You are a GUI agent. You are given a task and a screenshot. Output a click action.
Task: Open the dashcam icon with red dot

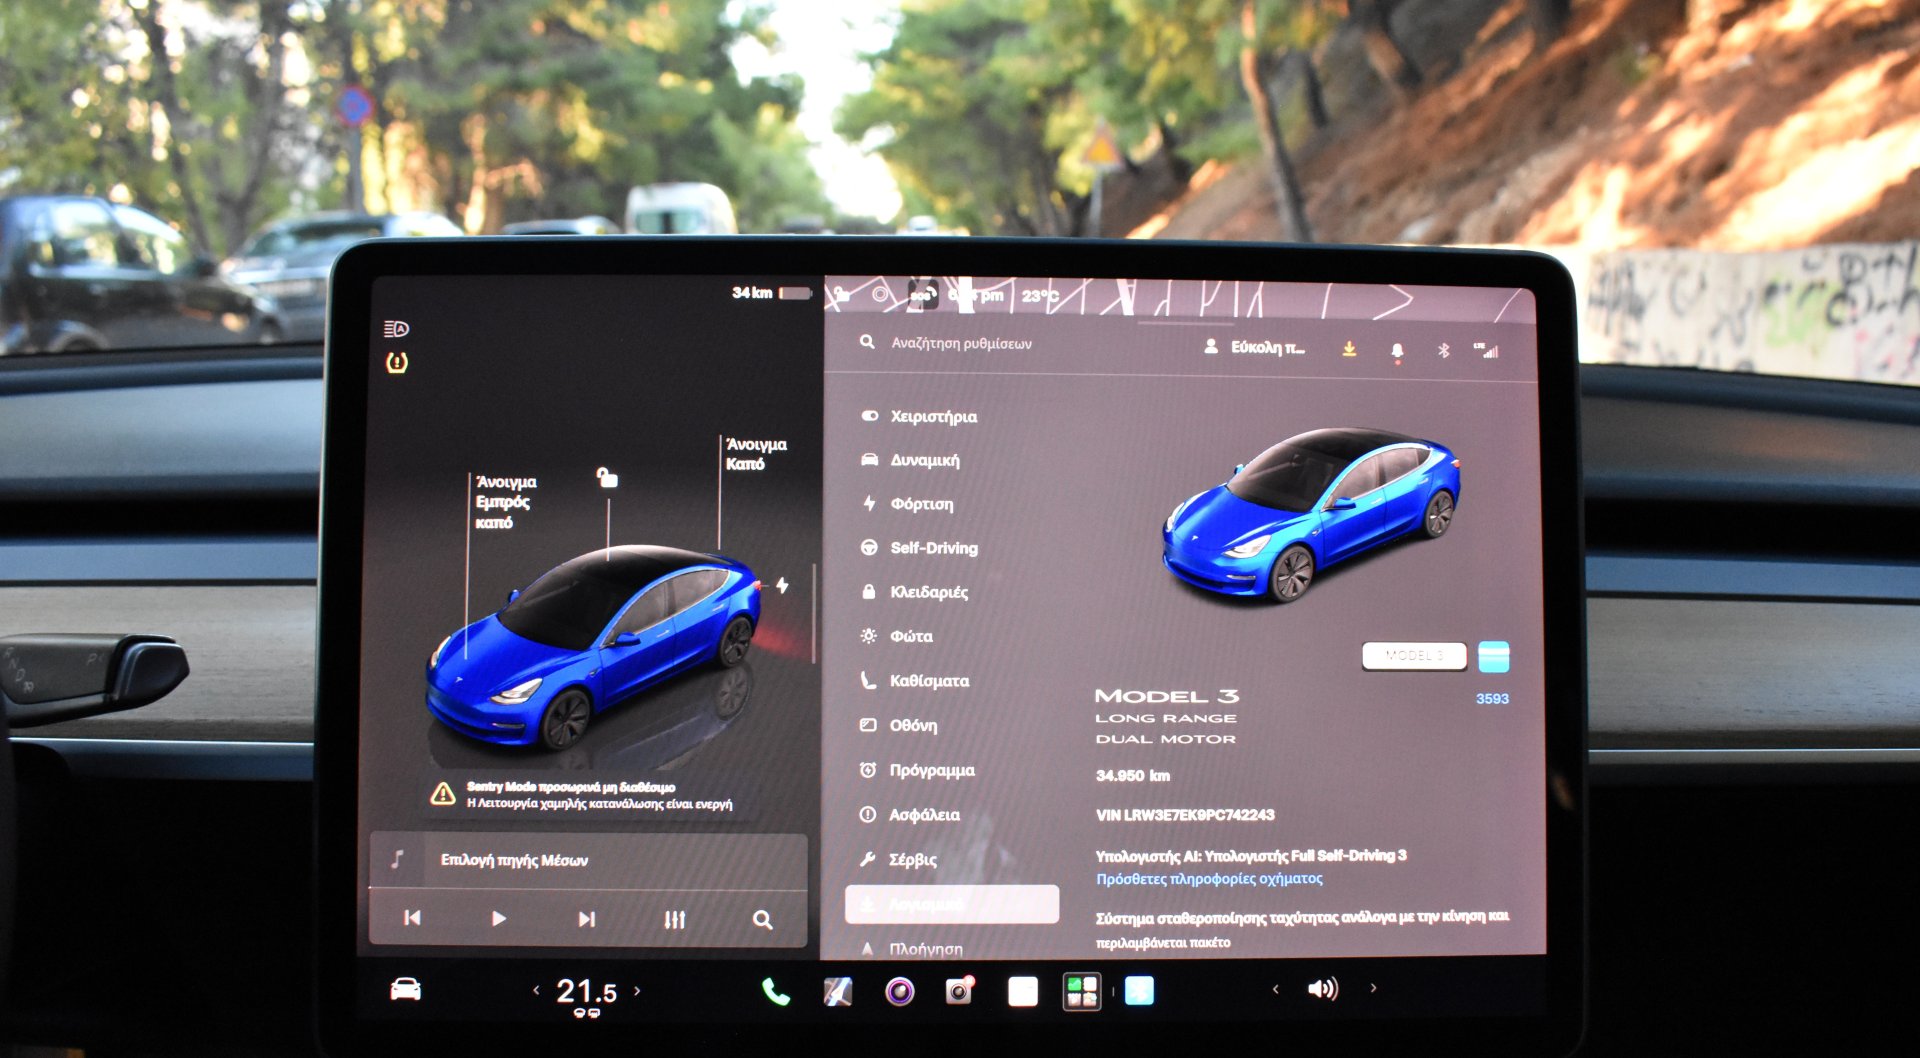pos(960,990)
